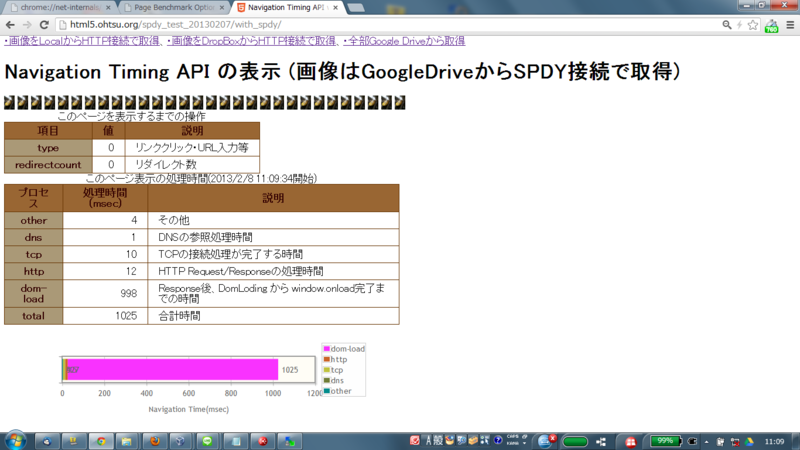Click the dns green legend swatch

[327, 381]
